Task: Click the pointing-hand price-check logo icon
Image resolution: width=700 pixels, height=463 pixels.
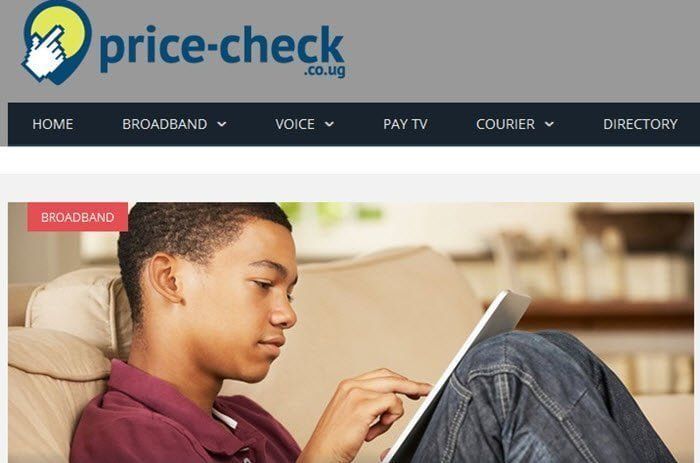Action: pos(57,42)
